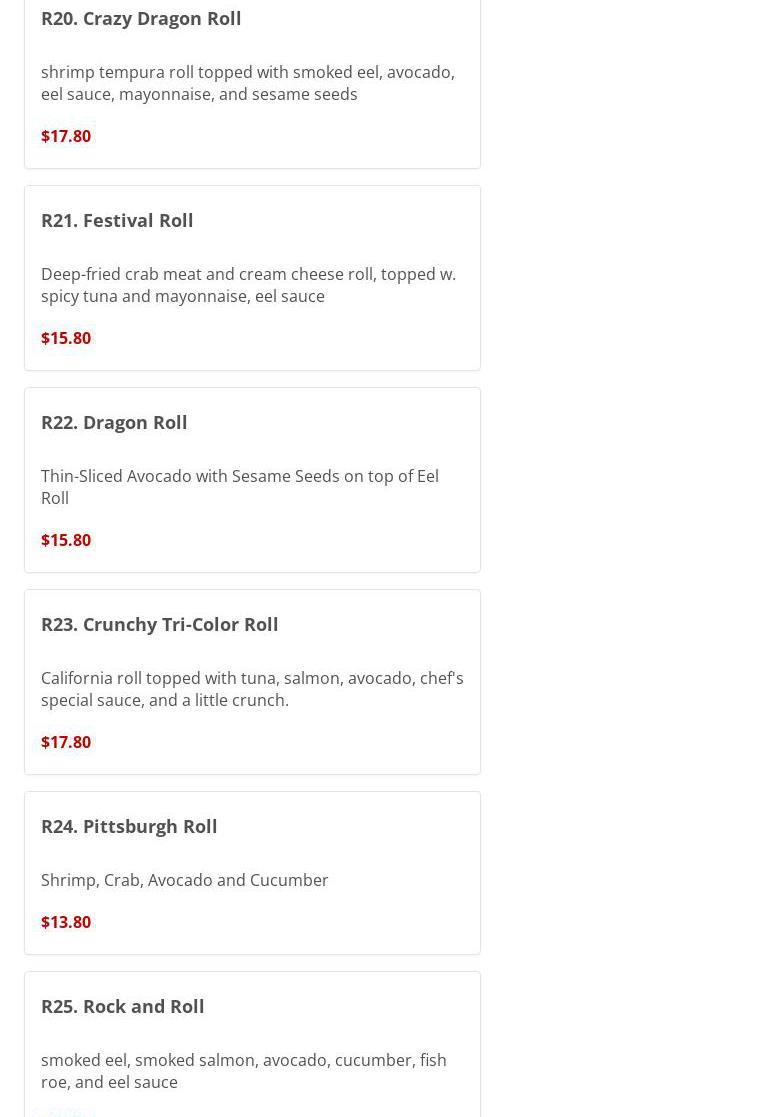Click the $15.80 price under Dragon Roll
This screenshot has height=1117, width=770.
click(x=66, y=540)
